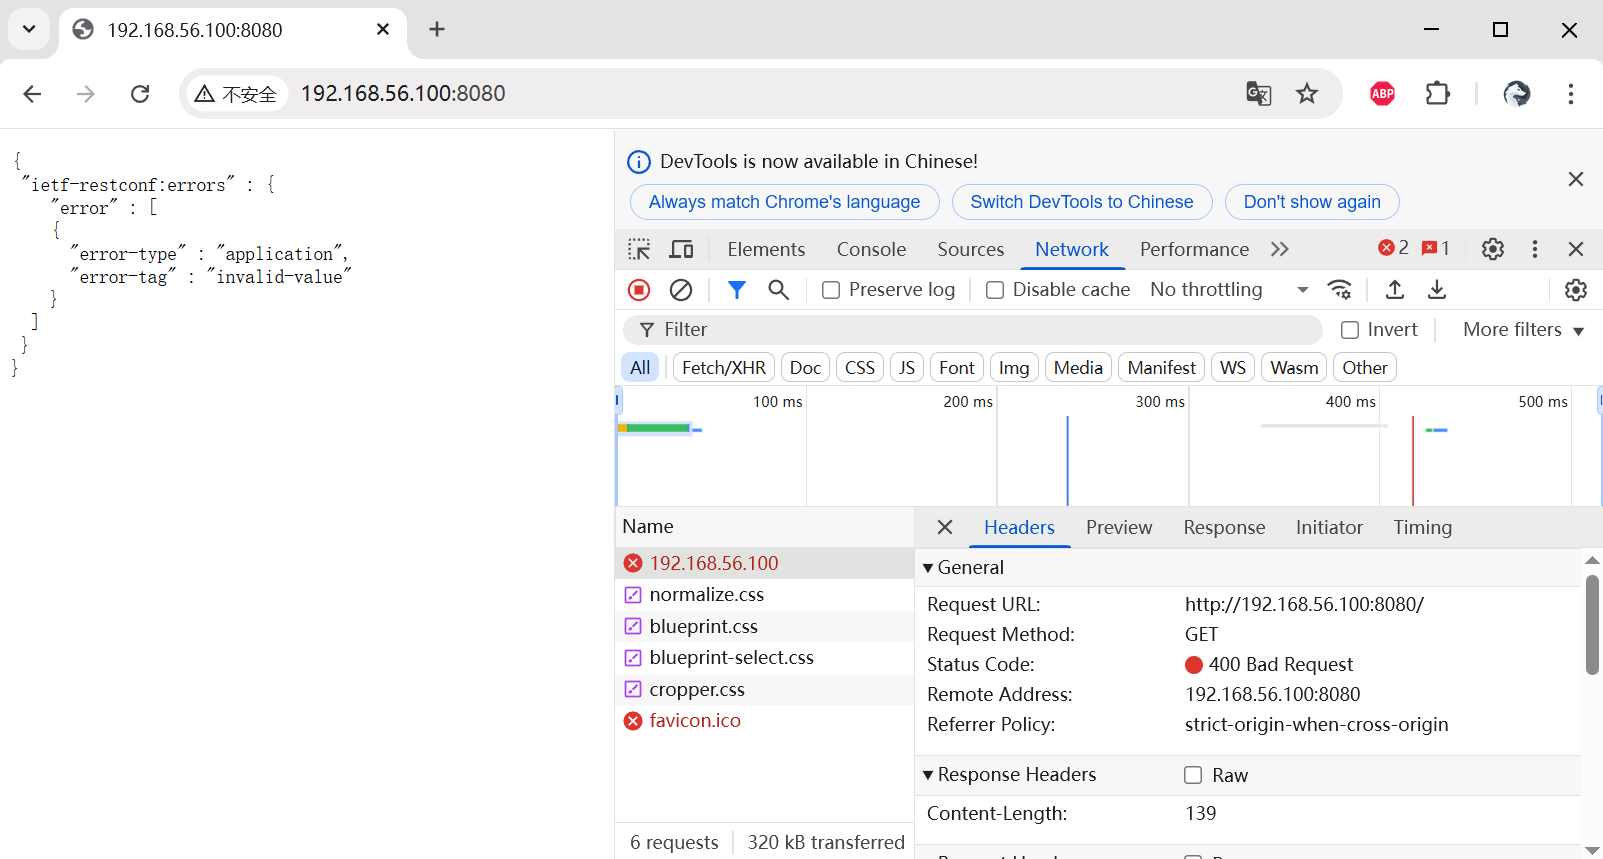Screen dimensions: 1603x859
Task: Open the network conditions Wi-Fi icon
Action: coord(1340,290)
